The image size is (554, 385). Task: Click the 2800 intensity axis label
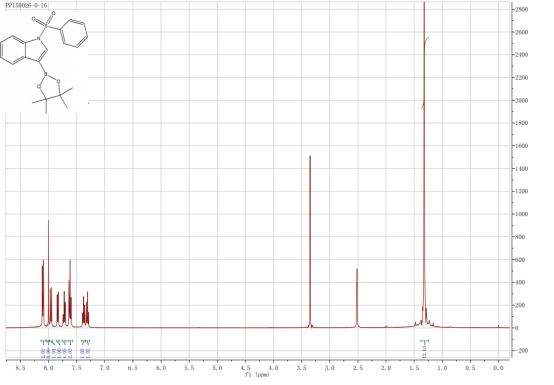point(521,9)
